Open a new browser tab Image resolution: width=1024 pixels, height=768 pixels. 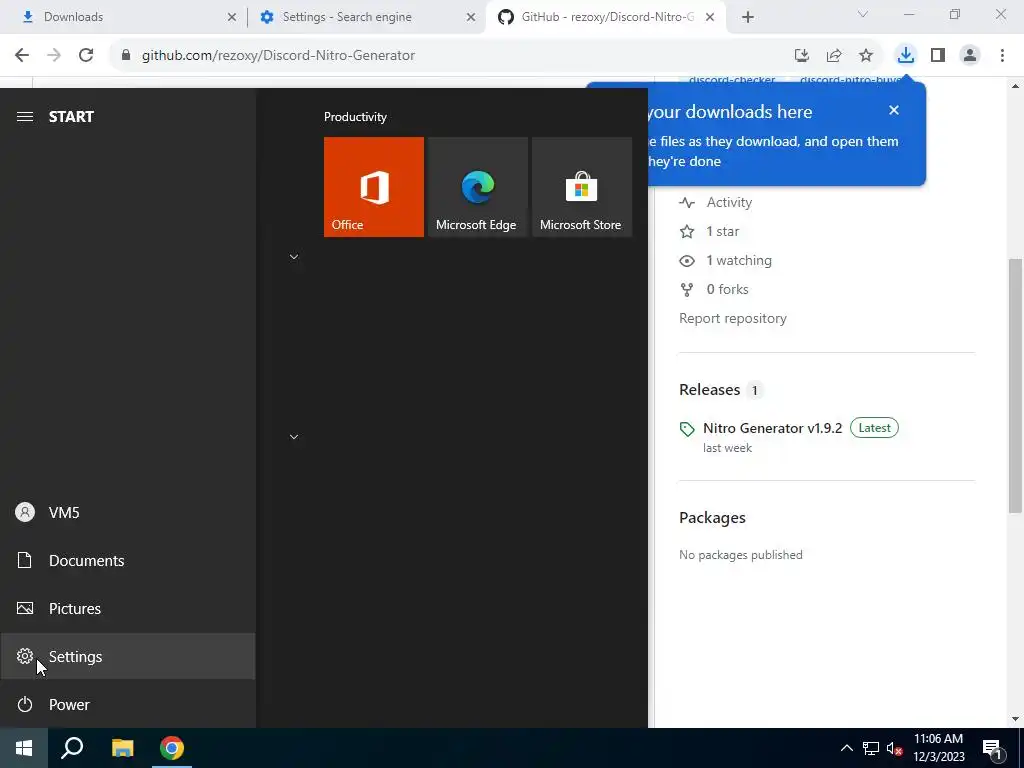[748, 18]
